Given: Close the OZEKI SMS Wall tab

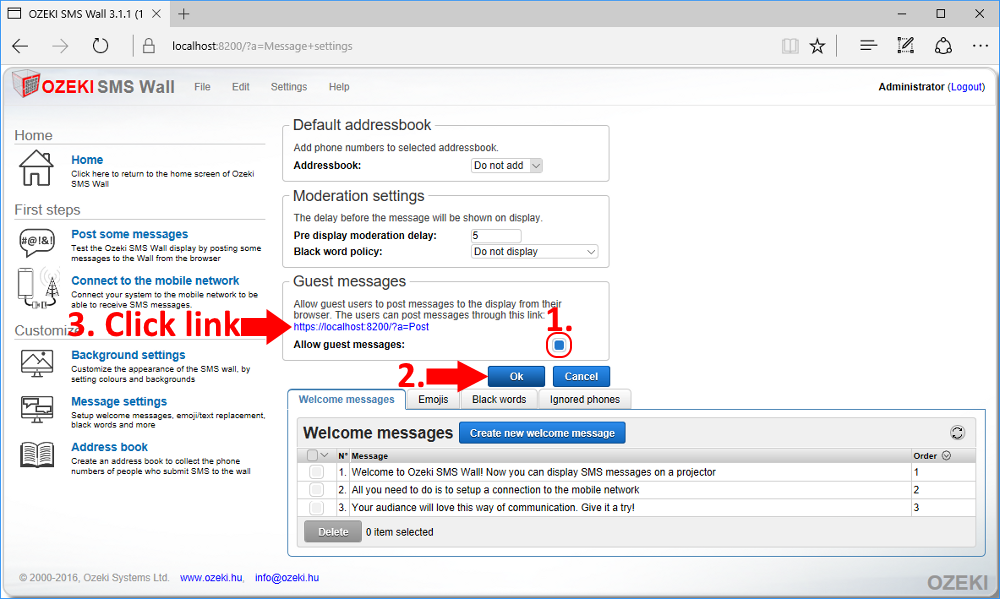Looking at the screenshot, I should click(157, 14).
